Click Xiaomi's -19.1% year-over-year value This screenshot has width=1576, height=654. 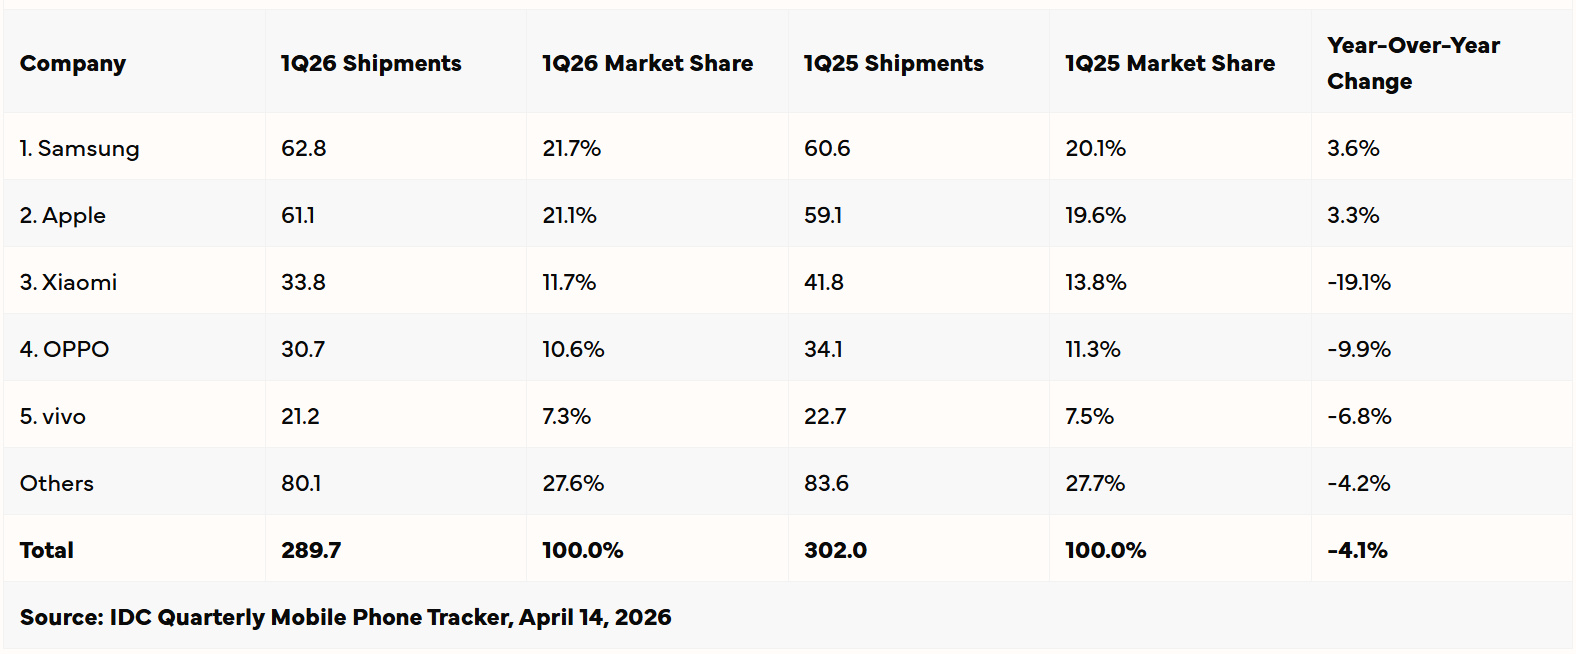point(1358,283)
